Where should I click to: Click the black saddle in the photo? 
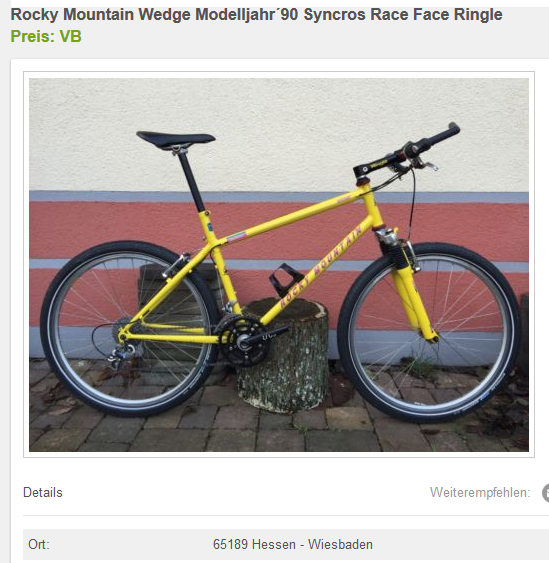coord(176,139)
